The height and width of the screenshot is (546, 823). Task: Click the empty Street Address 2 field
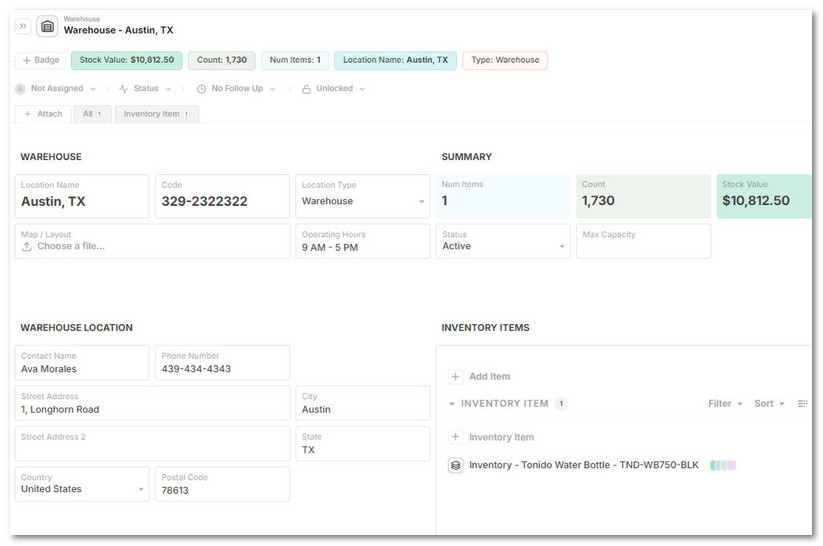(x=152, y=444)
